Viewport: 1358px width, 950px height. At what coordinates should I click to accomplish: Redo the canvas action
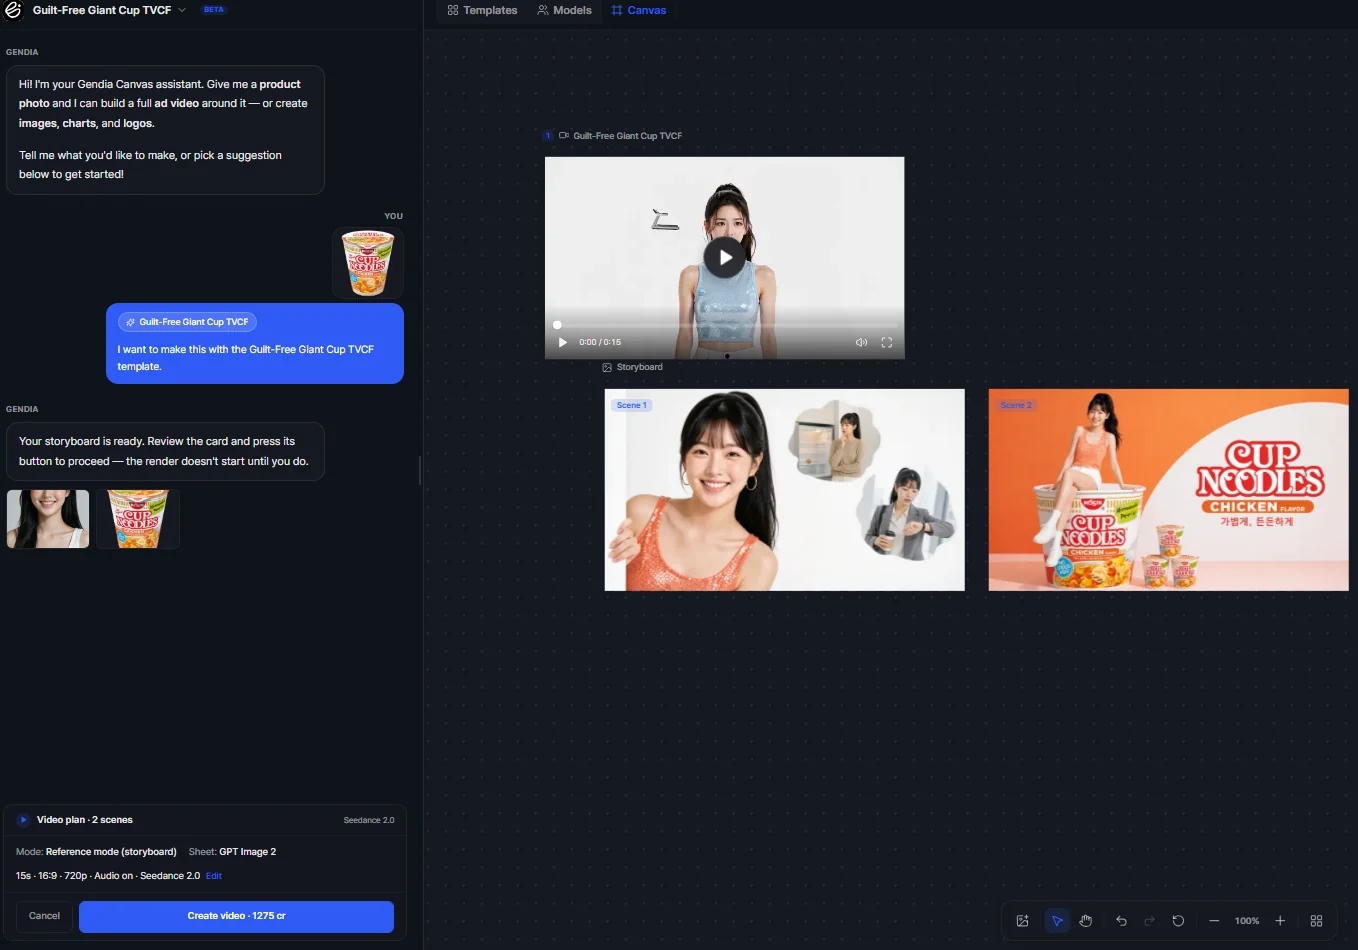tap(1149, 921)
